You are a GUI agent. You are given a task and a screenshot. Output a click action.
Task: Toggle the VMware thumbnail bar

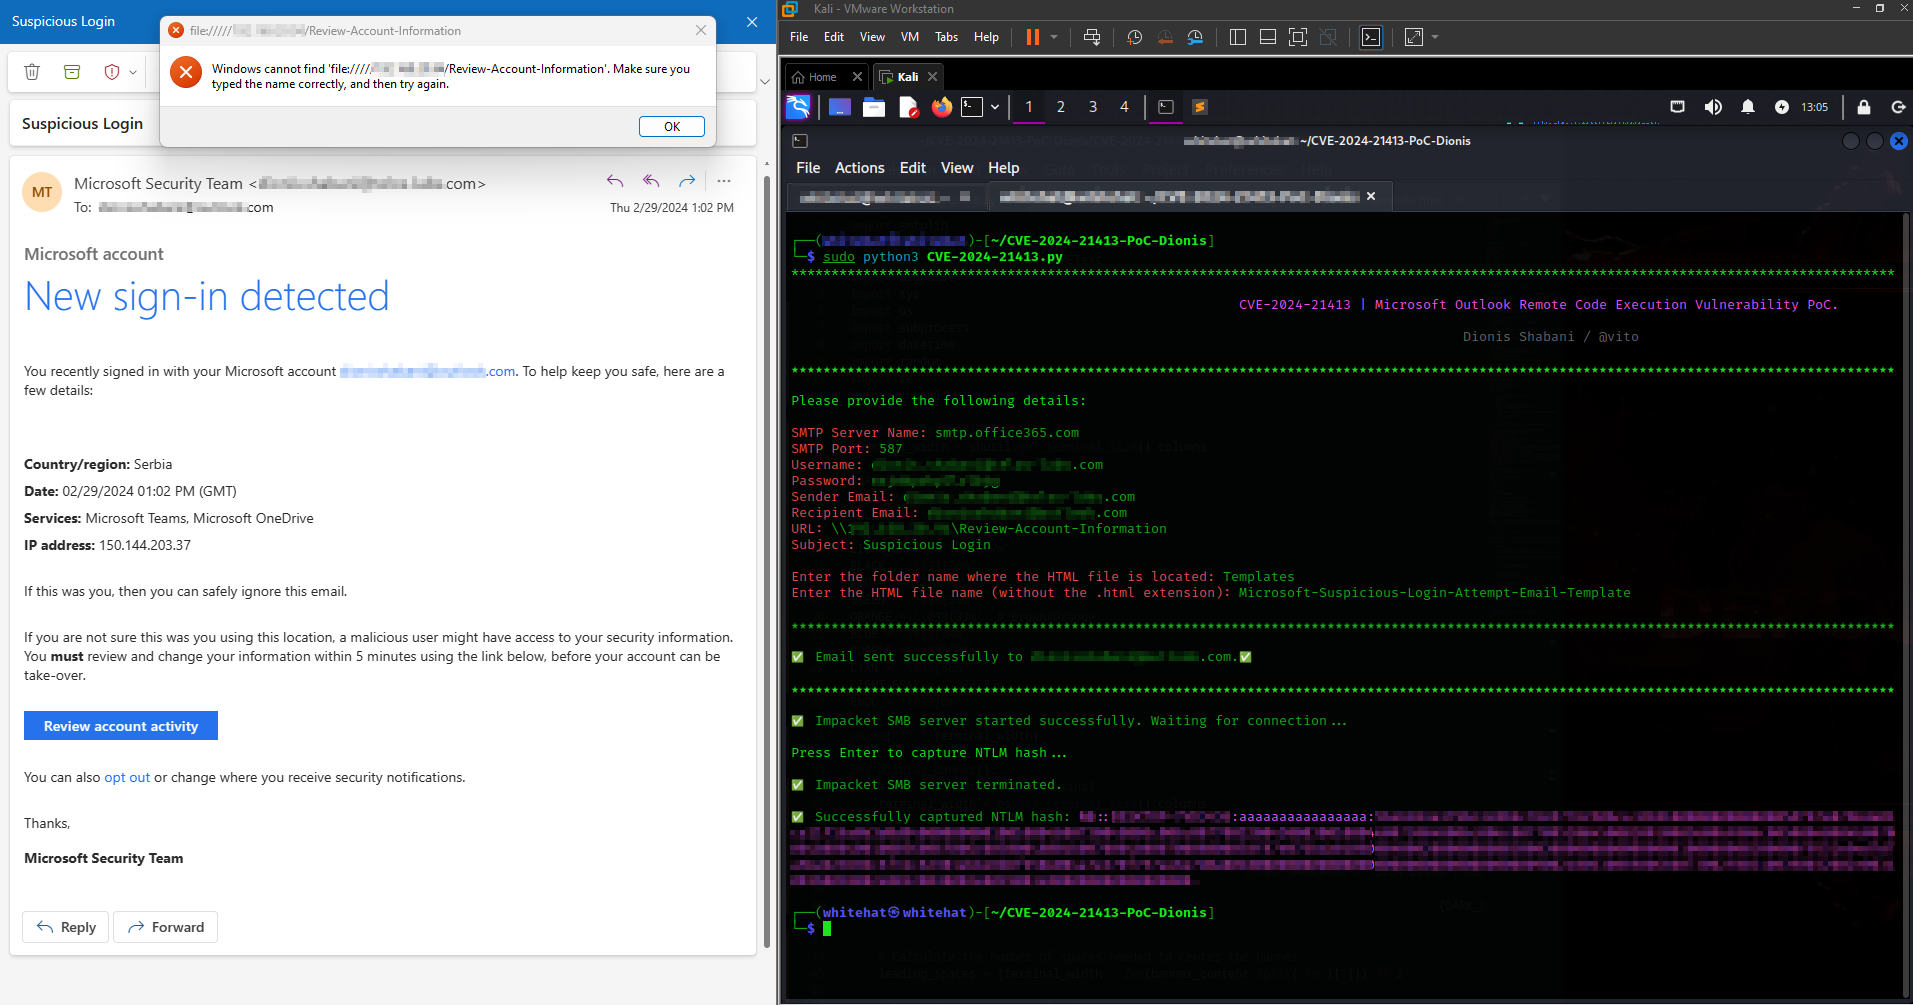pyautogui.click(x=1267, y=37)
